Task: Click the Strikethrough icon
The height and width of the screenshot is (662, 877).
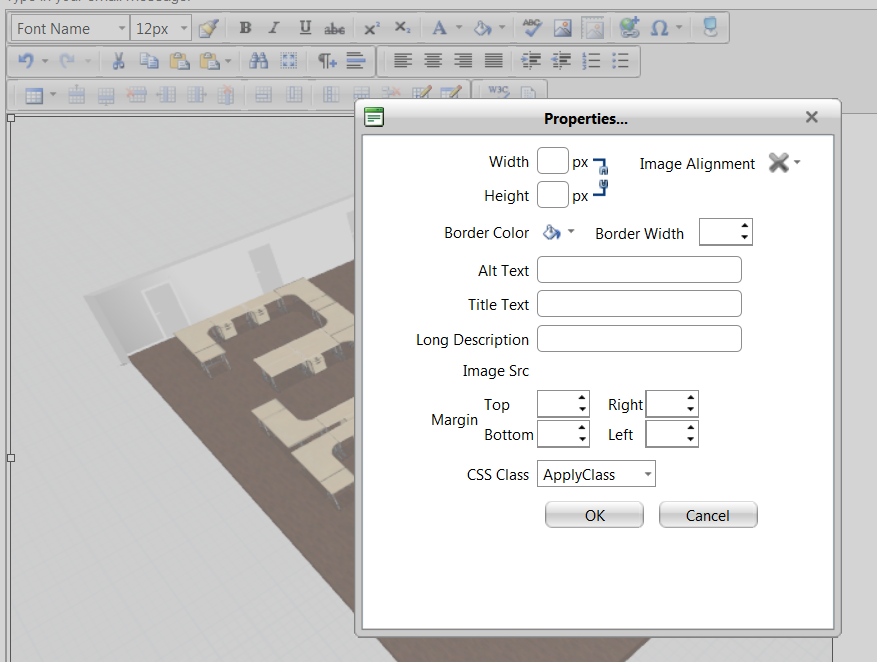Action: click(x=335, y=28)
